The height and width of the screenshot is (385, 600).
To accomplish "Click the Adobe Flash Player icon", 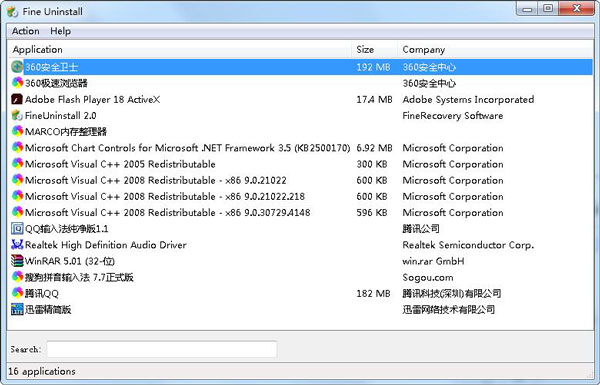I will [x=17, y=100].
